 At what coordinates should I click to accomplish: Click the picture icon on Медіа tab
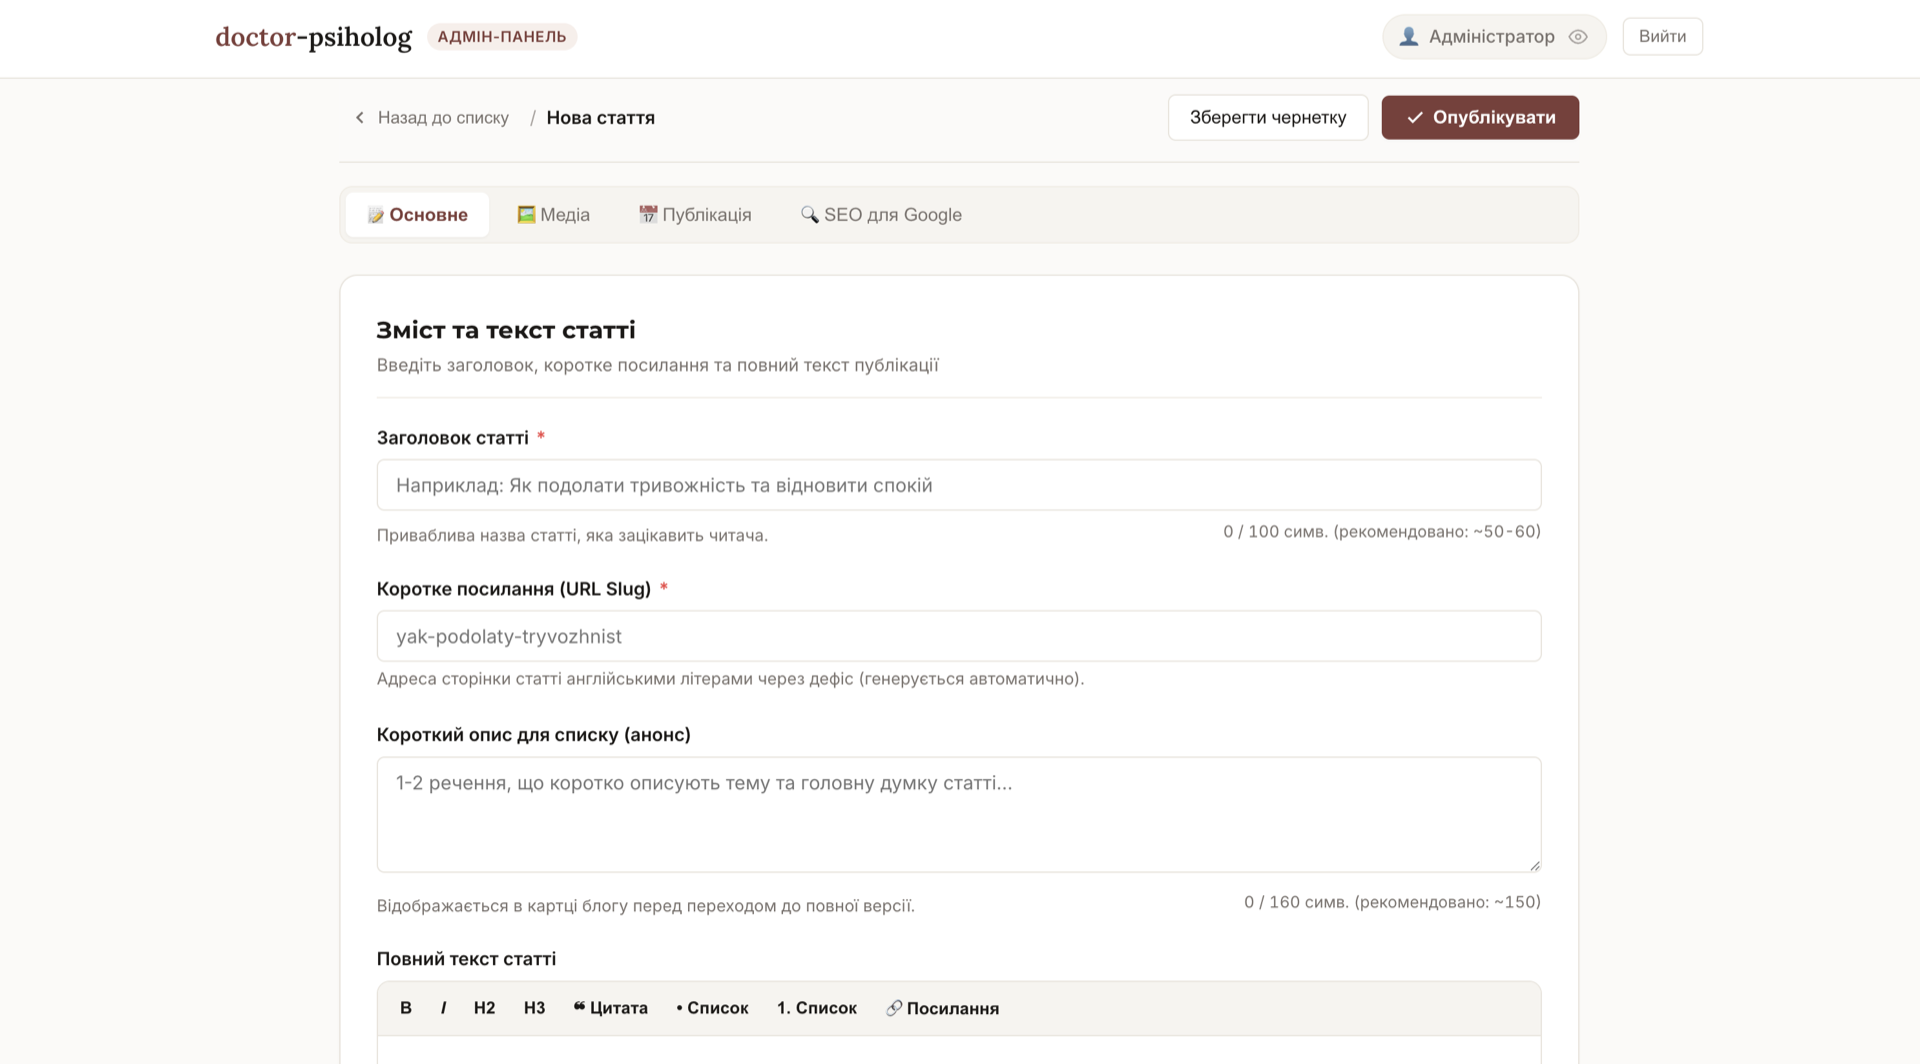coord(526,214)
